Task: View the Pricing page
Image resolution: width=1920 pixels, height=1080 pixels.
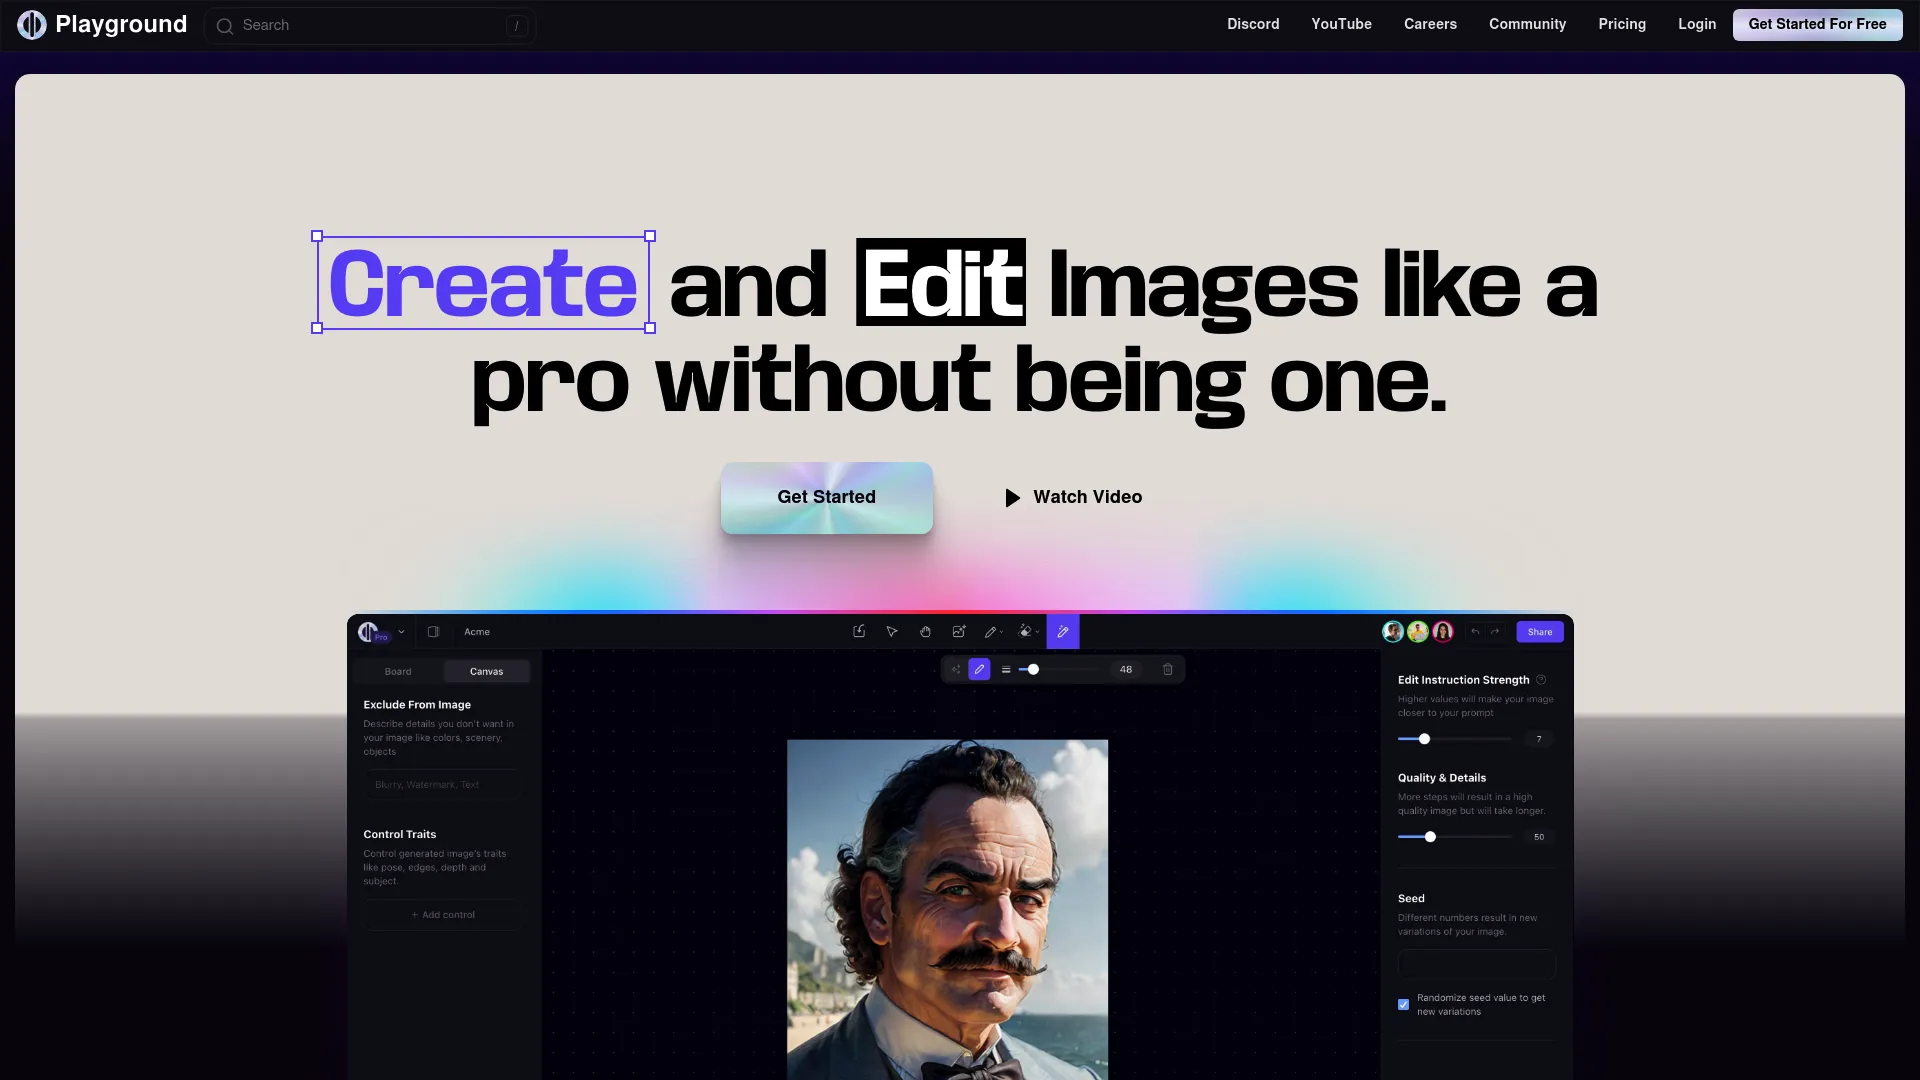Action: tap(1622, 24)
